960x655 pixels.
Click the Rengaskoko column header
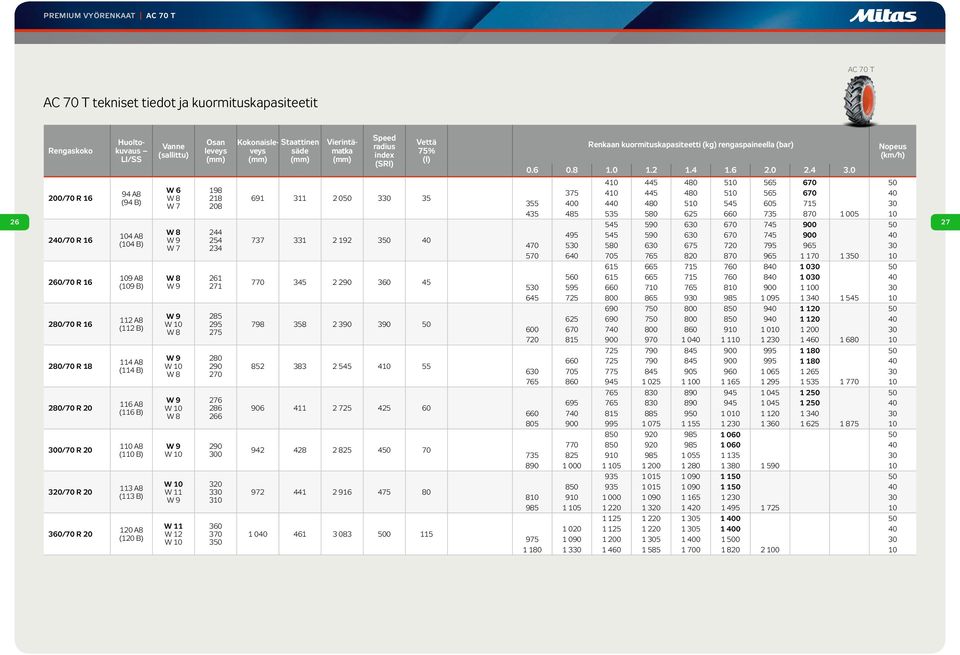[x=70, y=151]
